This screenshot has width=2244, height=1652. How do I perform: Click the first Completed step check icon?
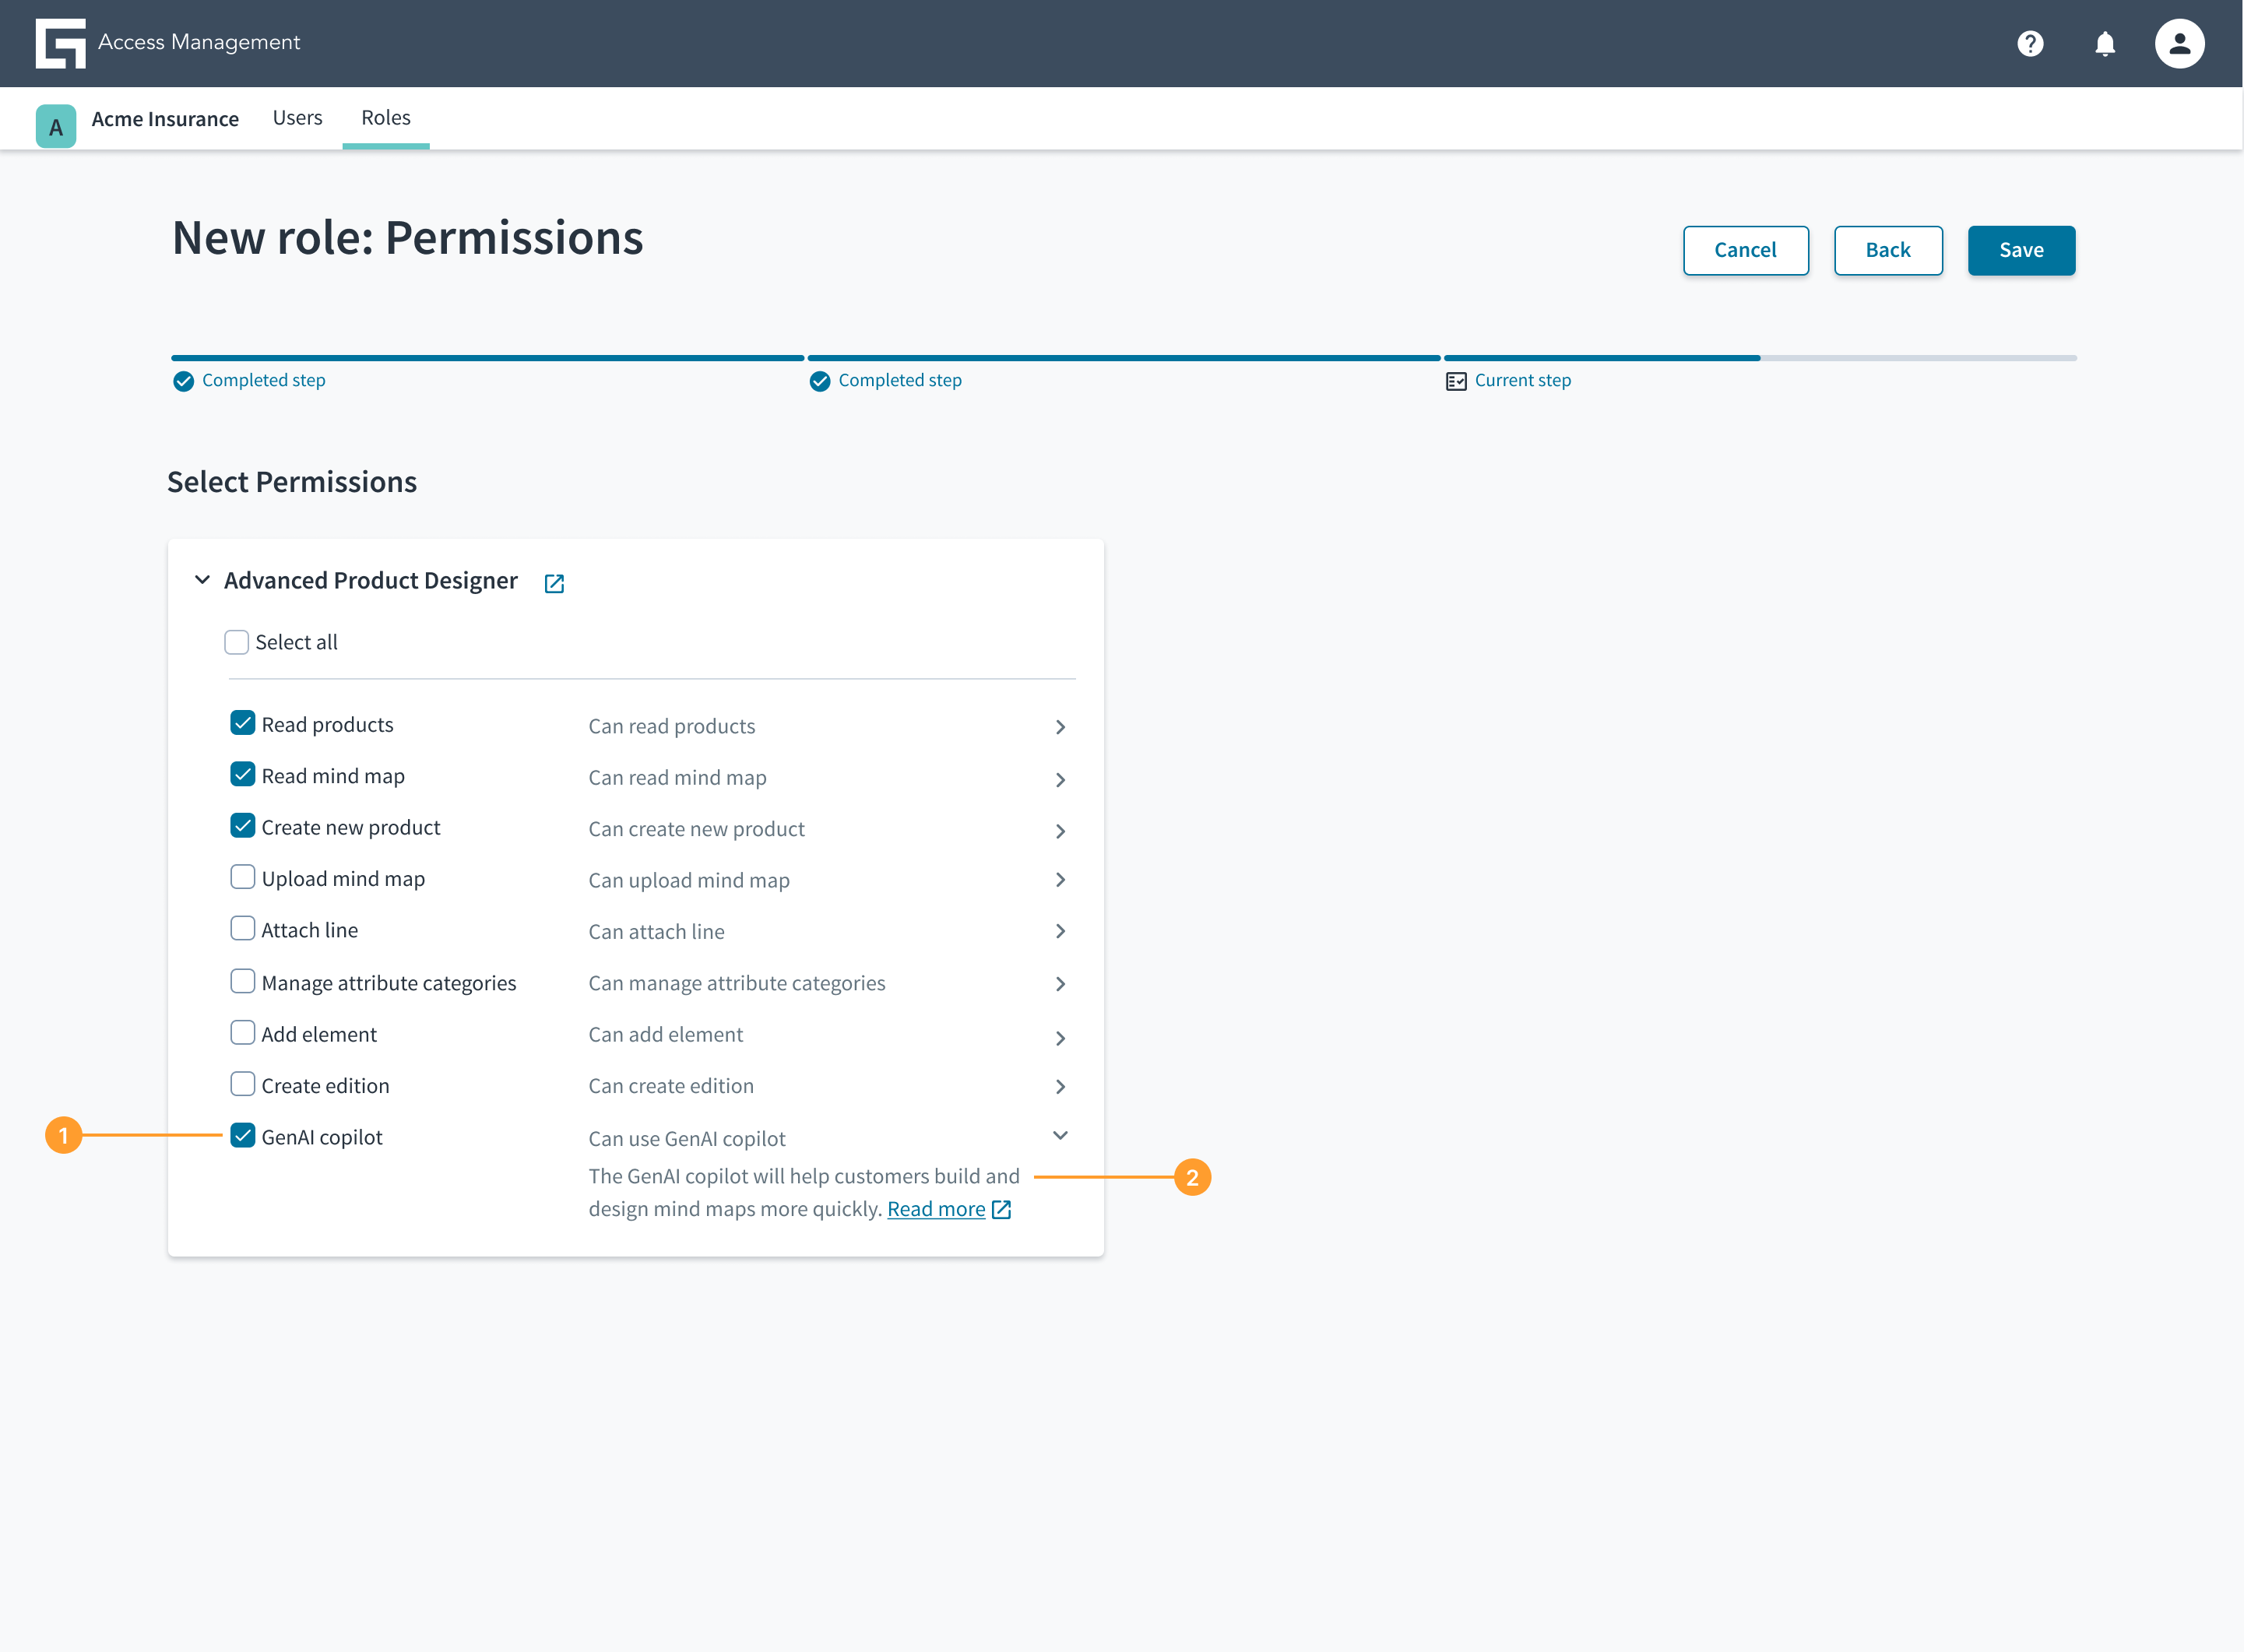click(x=183, y=381)
